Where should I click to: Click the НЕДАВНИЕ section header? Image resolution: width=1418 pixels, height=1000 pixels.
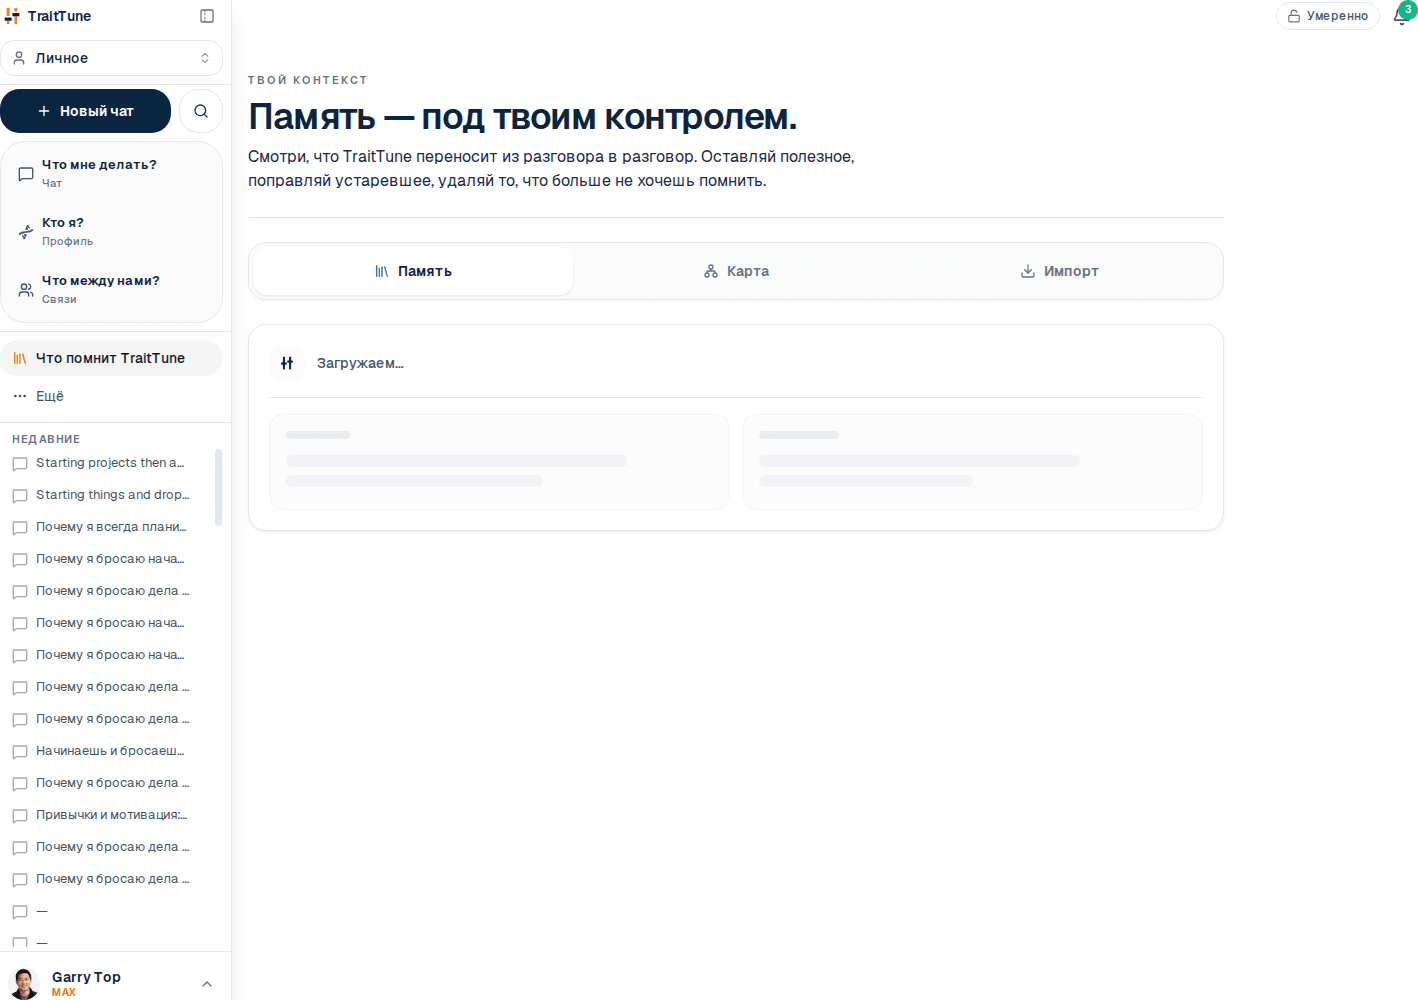pos(46,439)
